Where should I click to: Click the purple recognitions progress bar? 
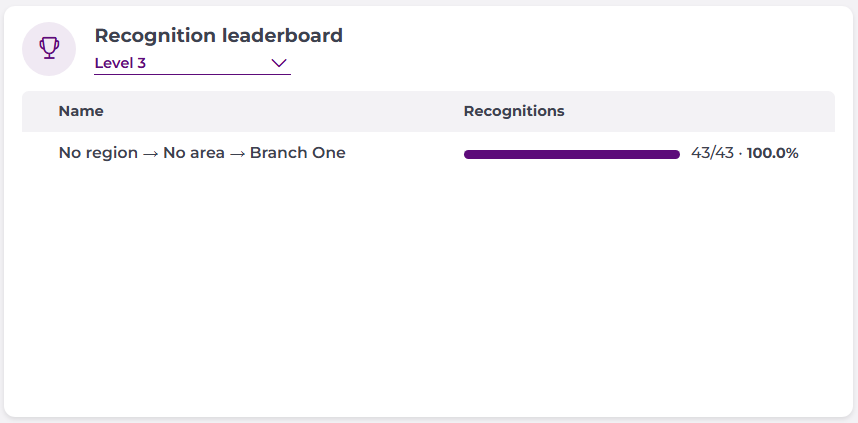click(x=571, y=154)
